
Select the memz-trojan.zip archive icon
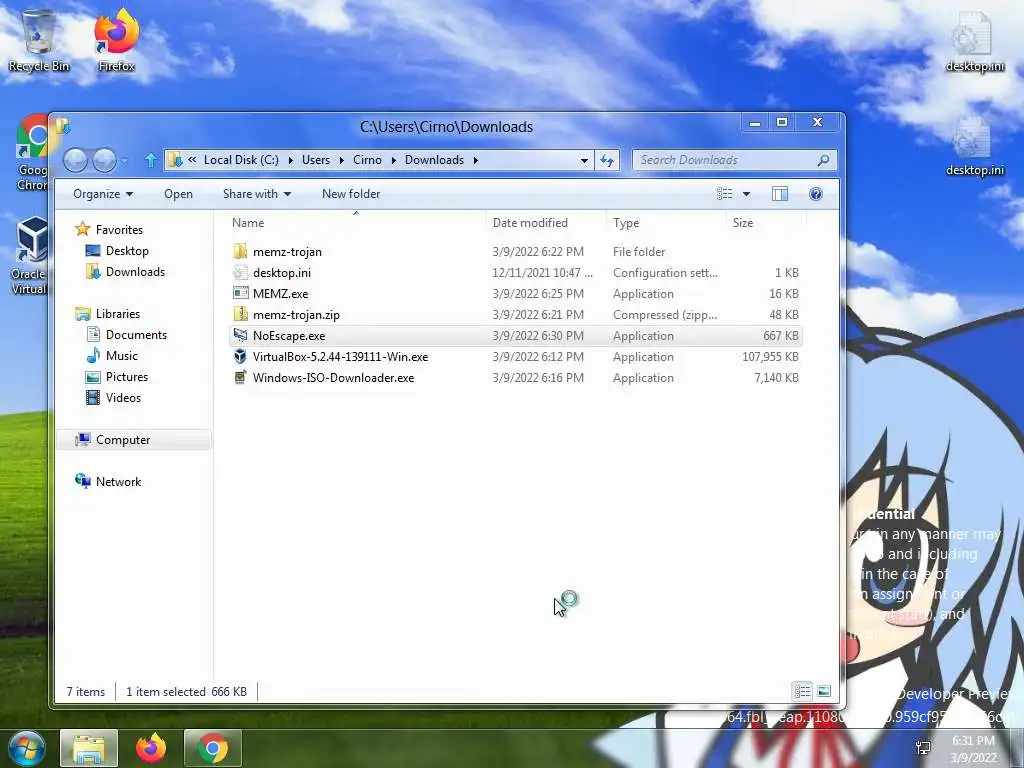[240, 314]
